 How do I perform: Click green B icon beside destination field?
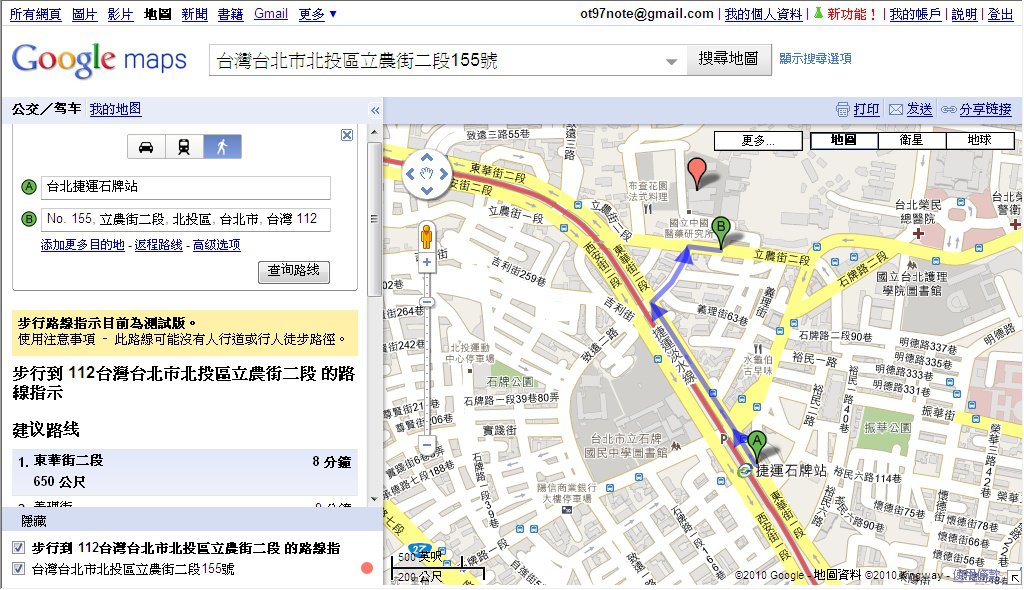coord(29,219)
